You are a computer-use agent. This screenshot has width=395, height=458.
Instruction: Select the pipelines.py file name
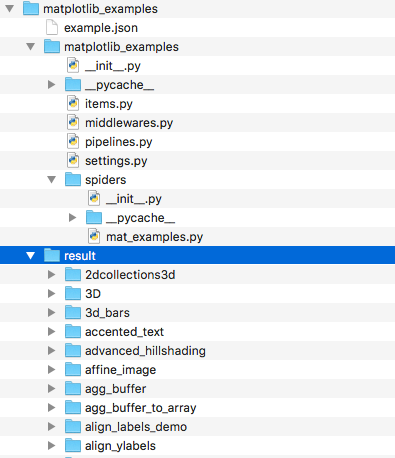[x=119, y=142]
